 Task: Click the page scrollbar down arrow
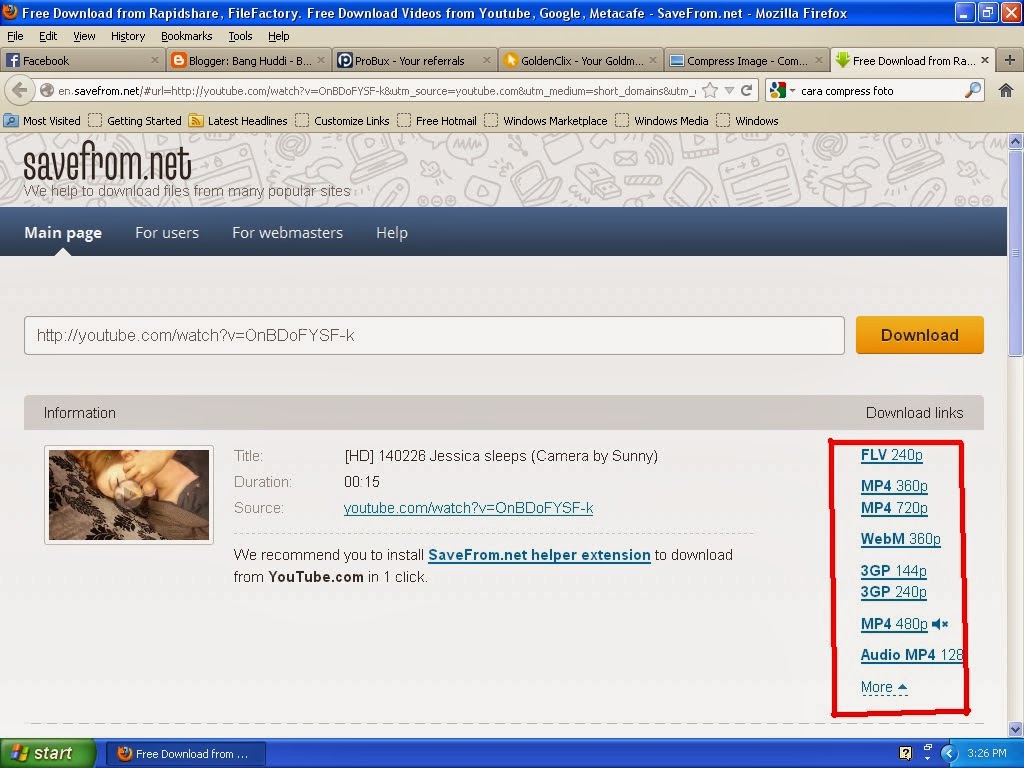pyautogui.click(x=1015, y=729)
